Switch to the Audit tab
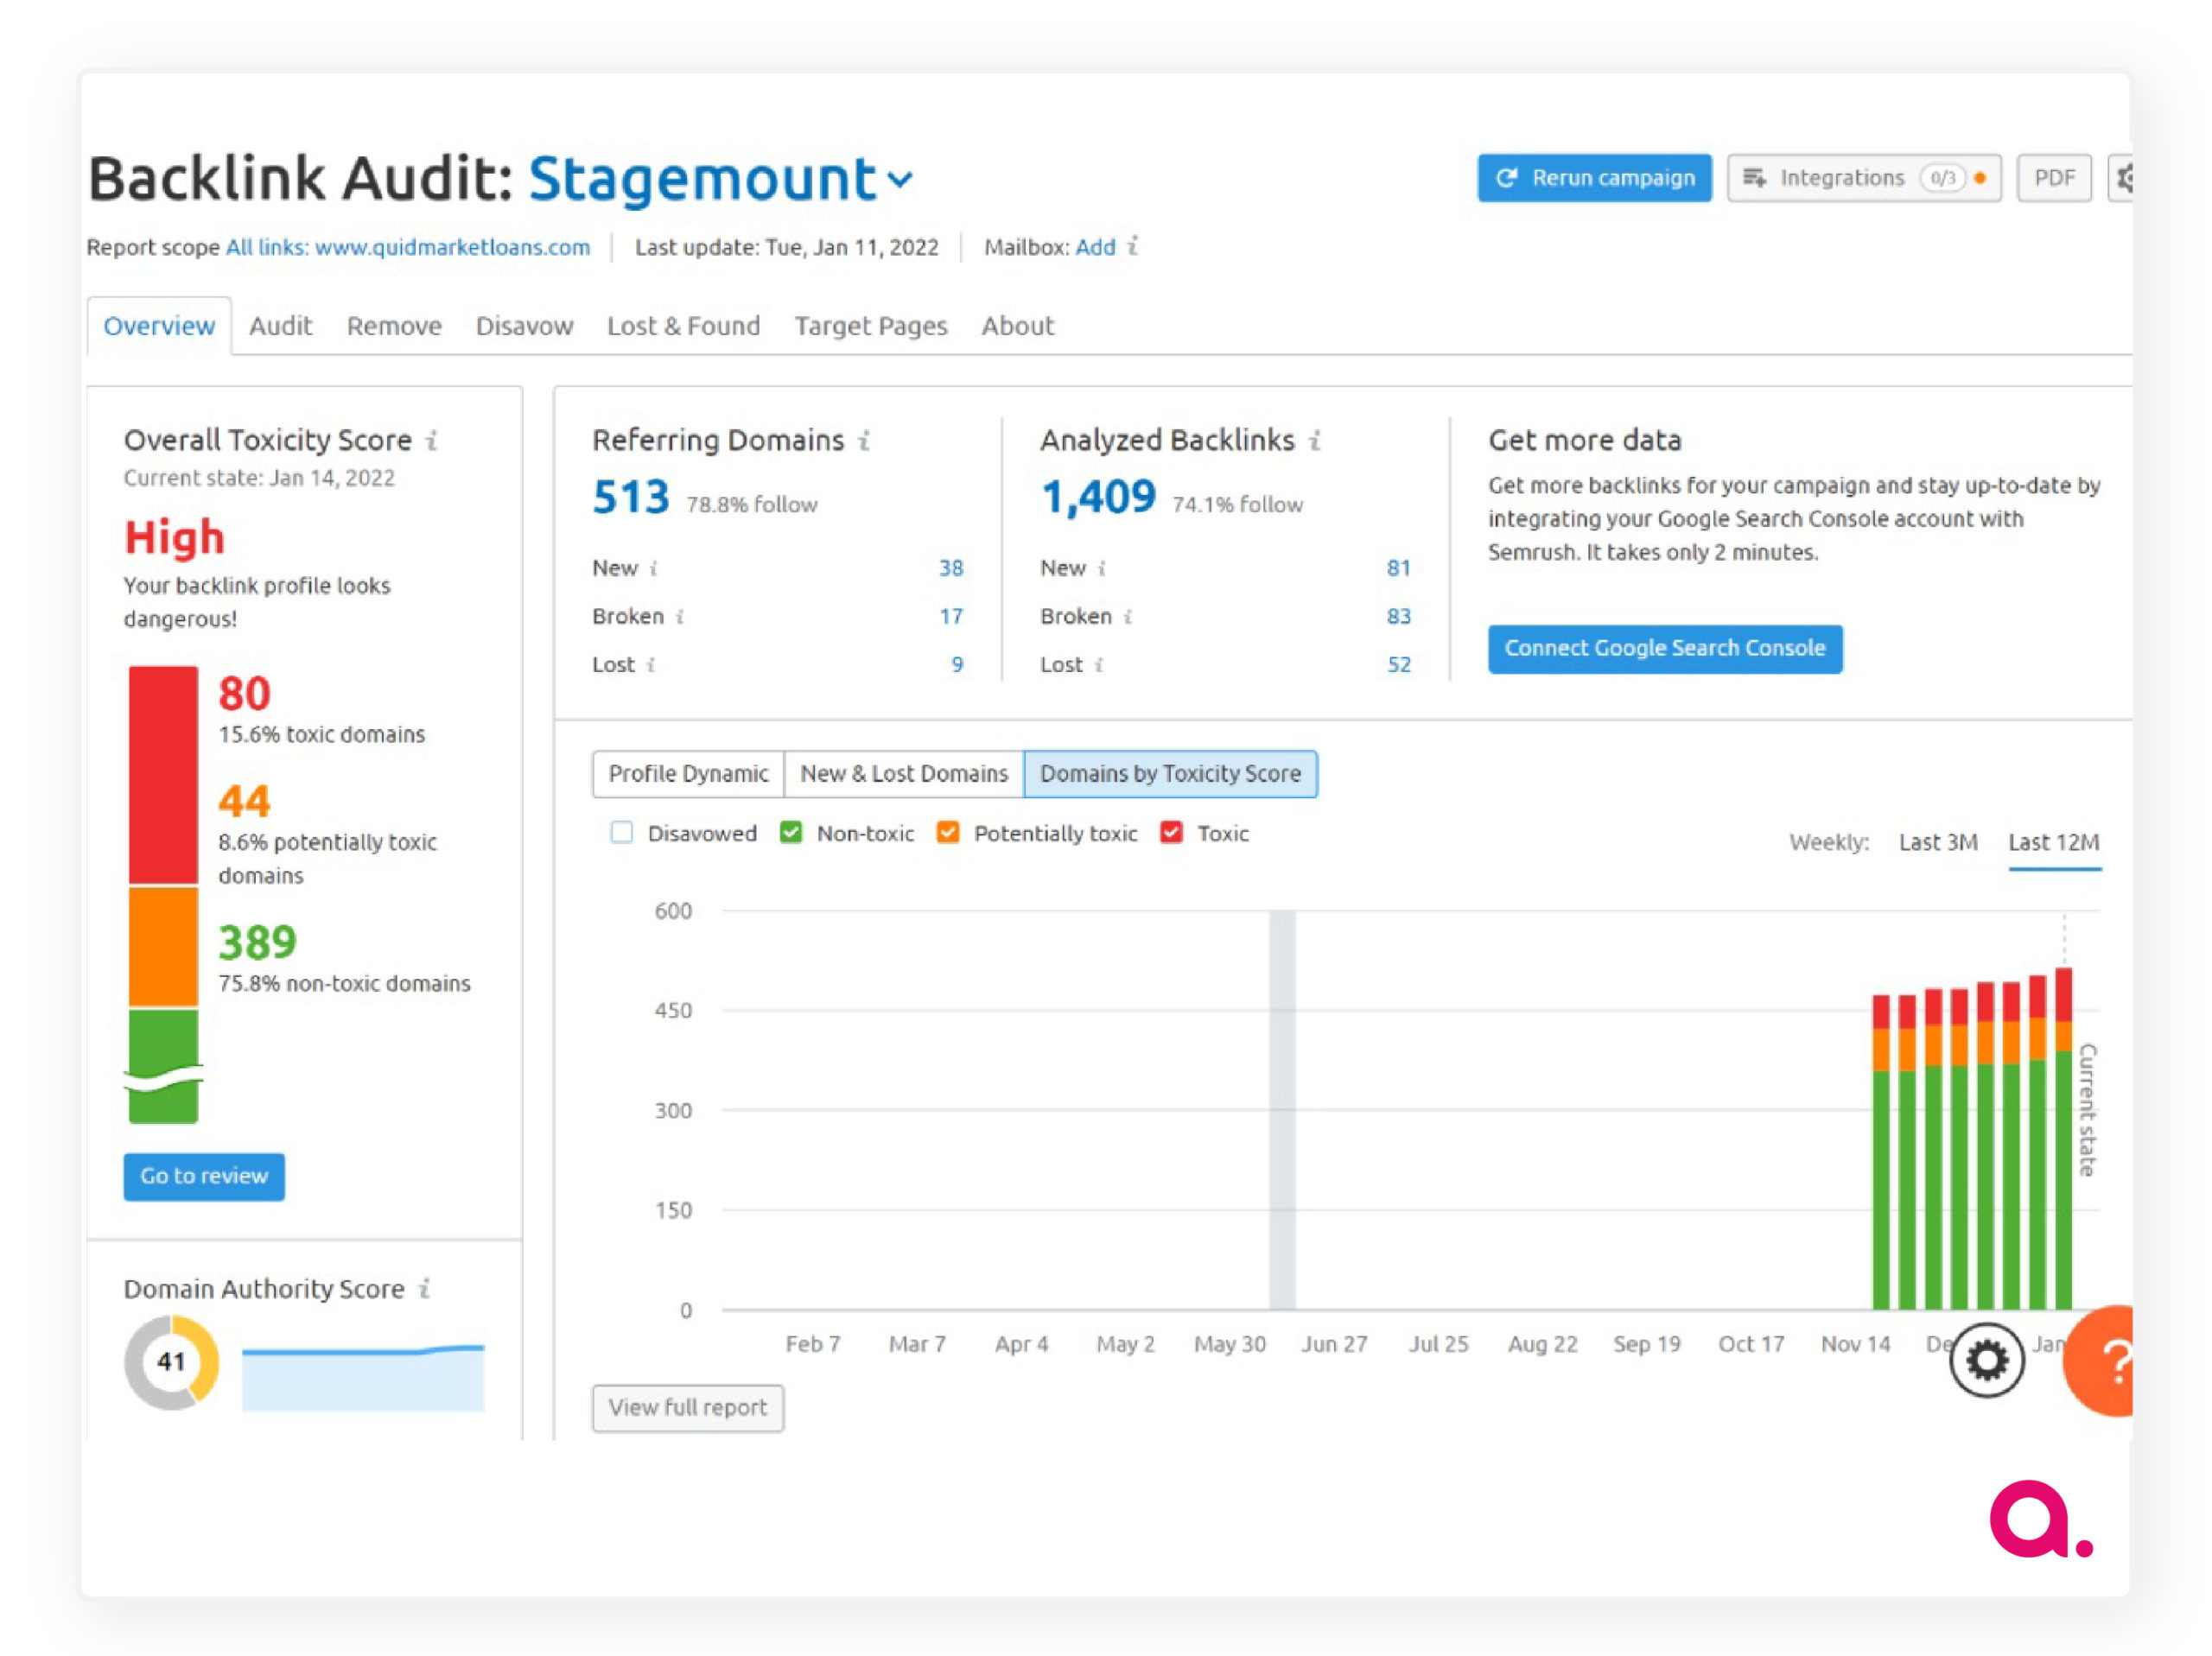This screenshot has width=2212, height=1656. pyautogui.click(x=281, y=326)
